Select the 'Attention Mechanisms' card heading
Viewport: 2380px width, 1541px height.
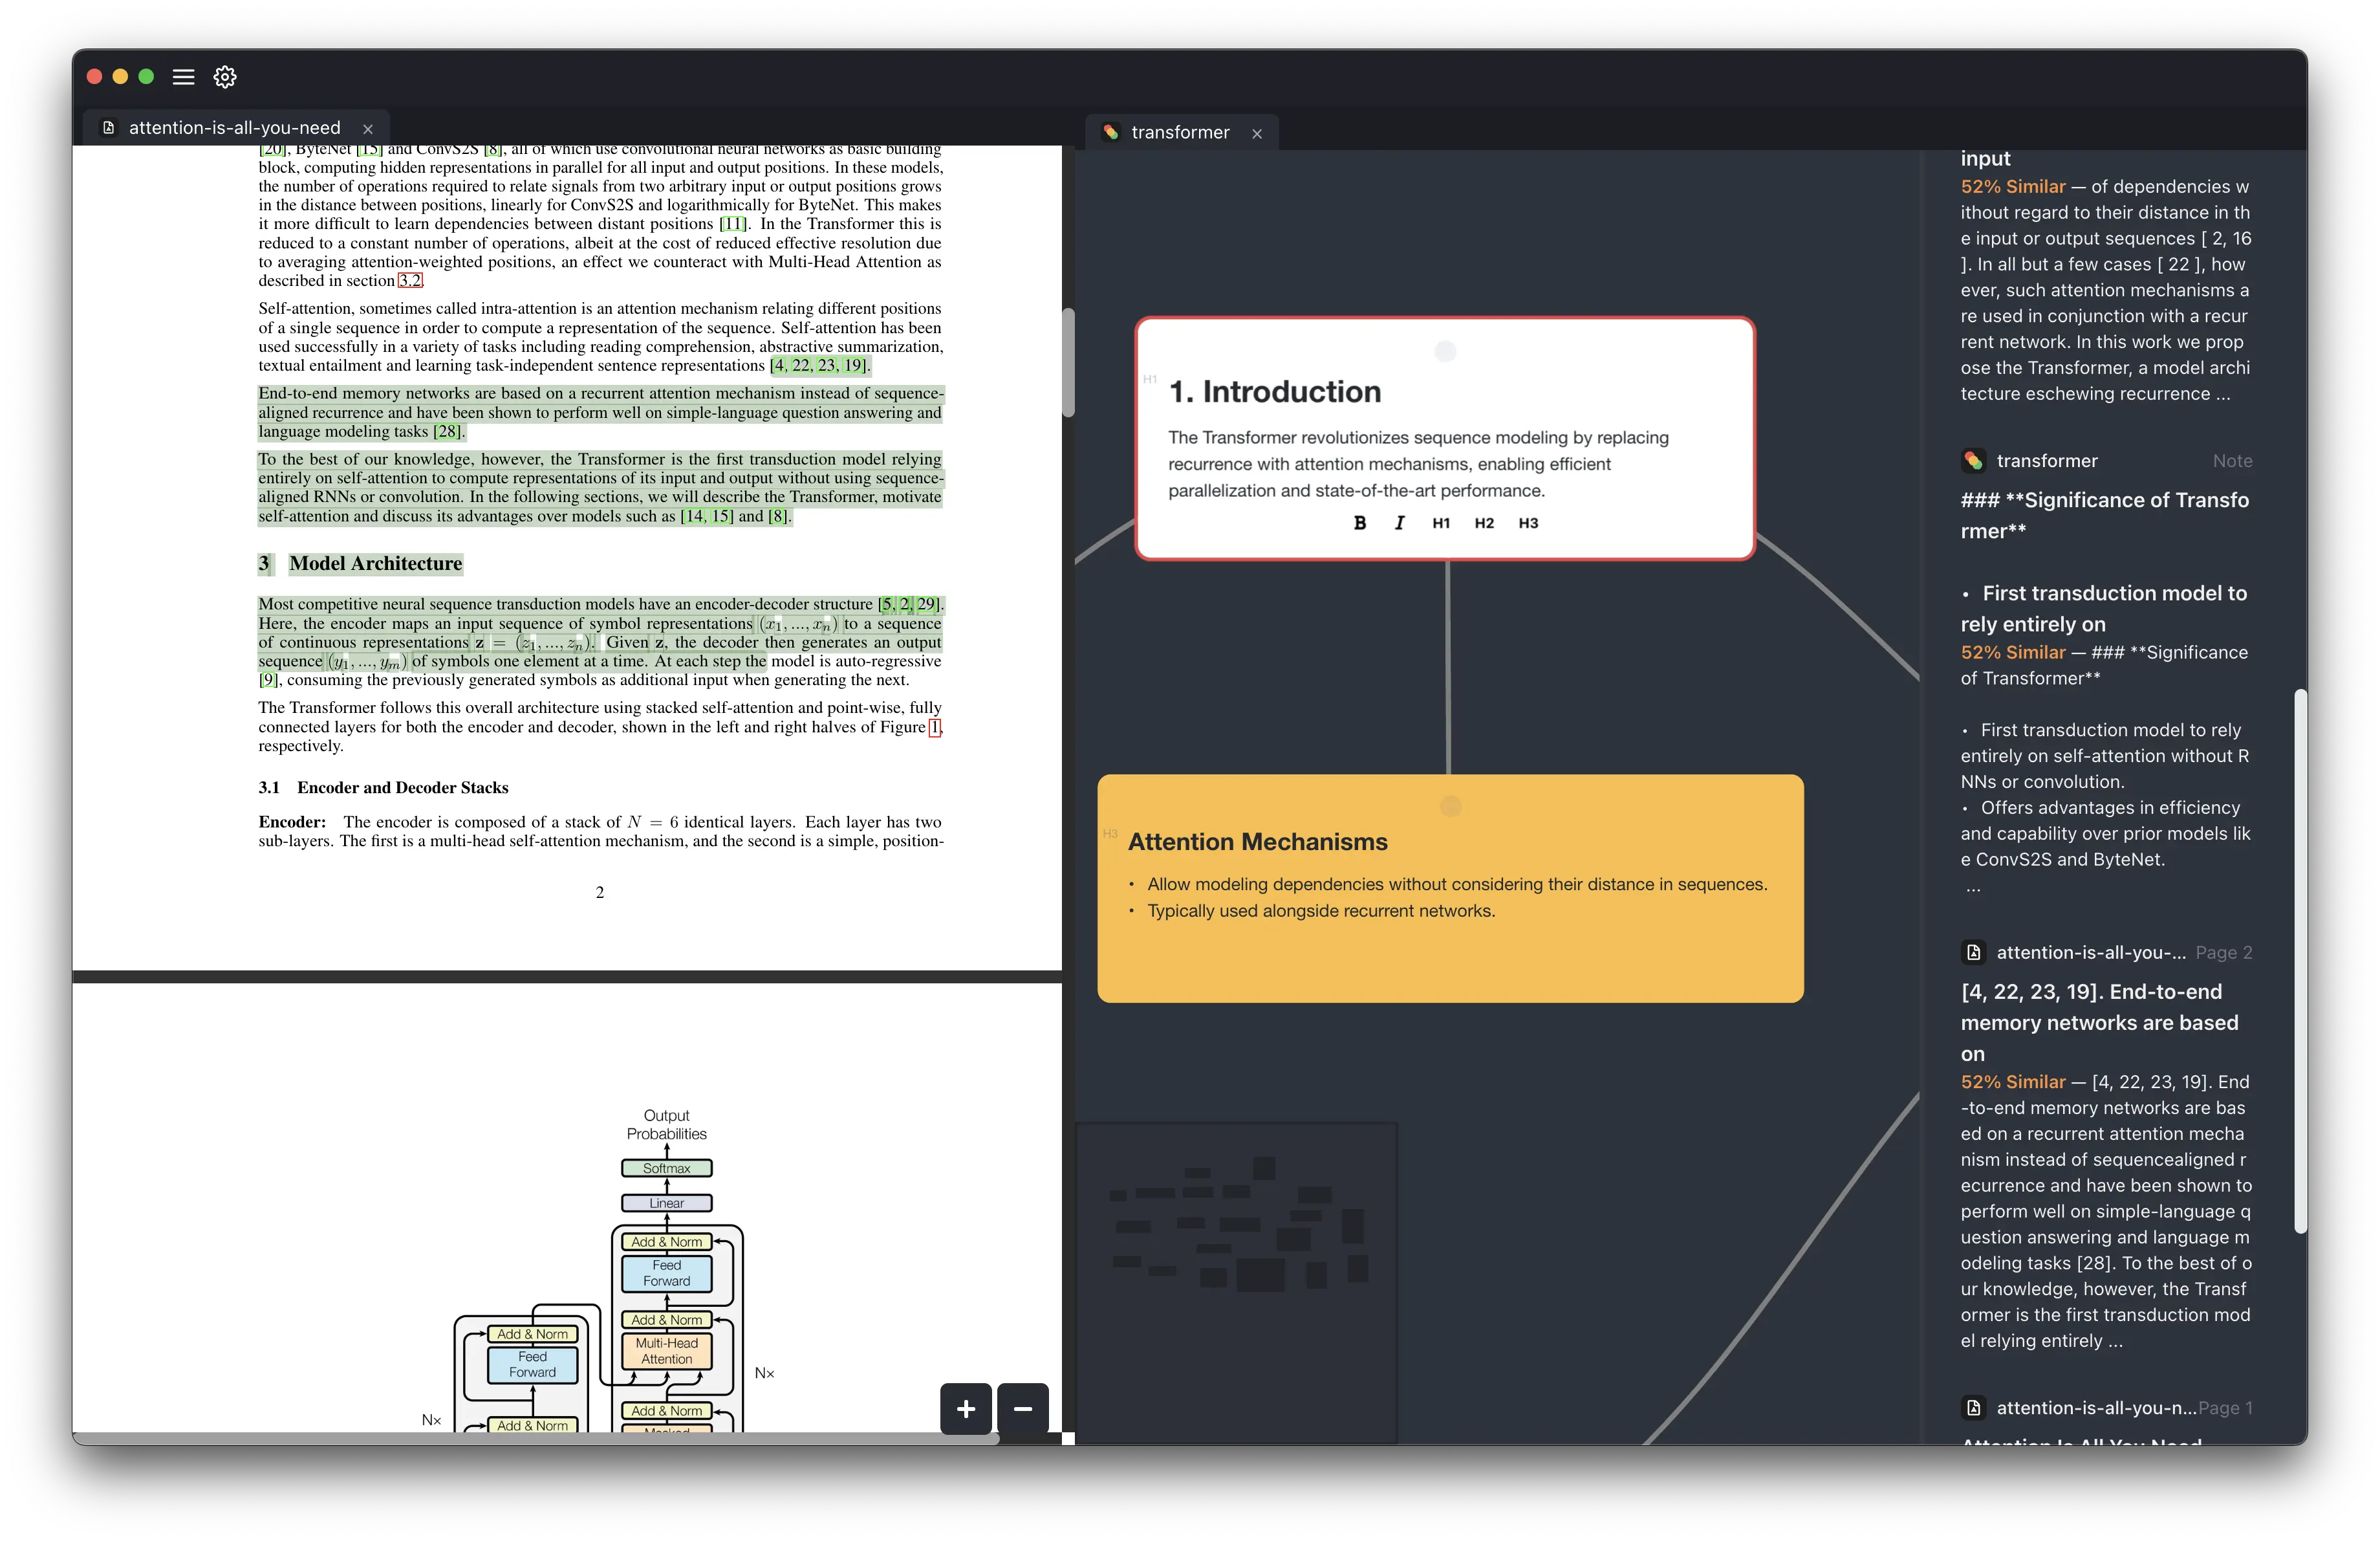pos(1257,842)
